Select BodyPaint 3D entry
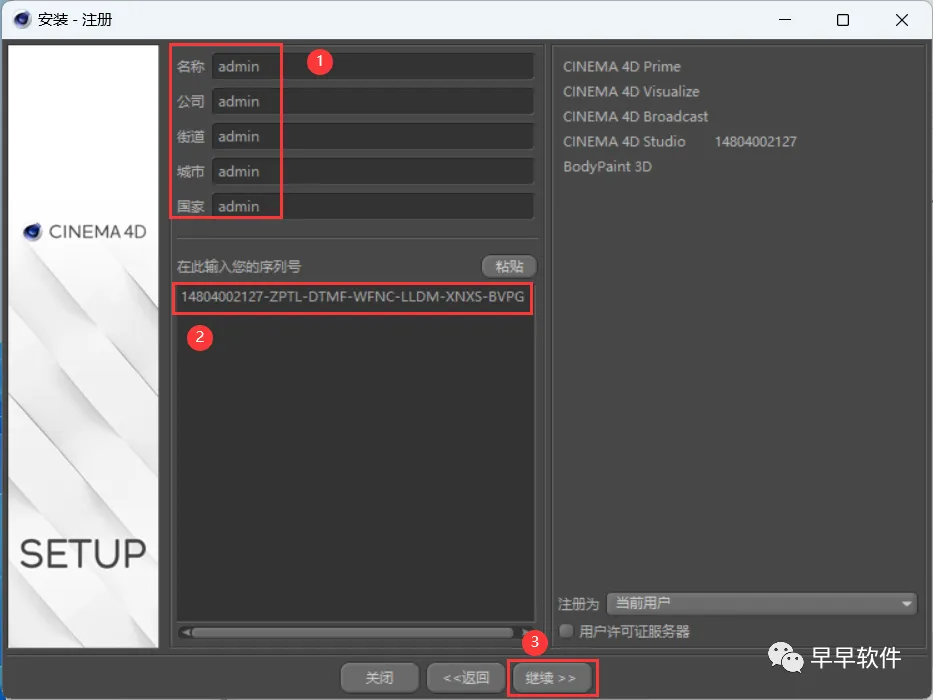The width and height of the screenshot is (933, 700). (x=608, y=167)
